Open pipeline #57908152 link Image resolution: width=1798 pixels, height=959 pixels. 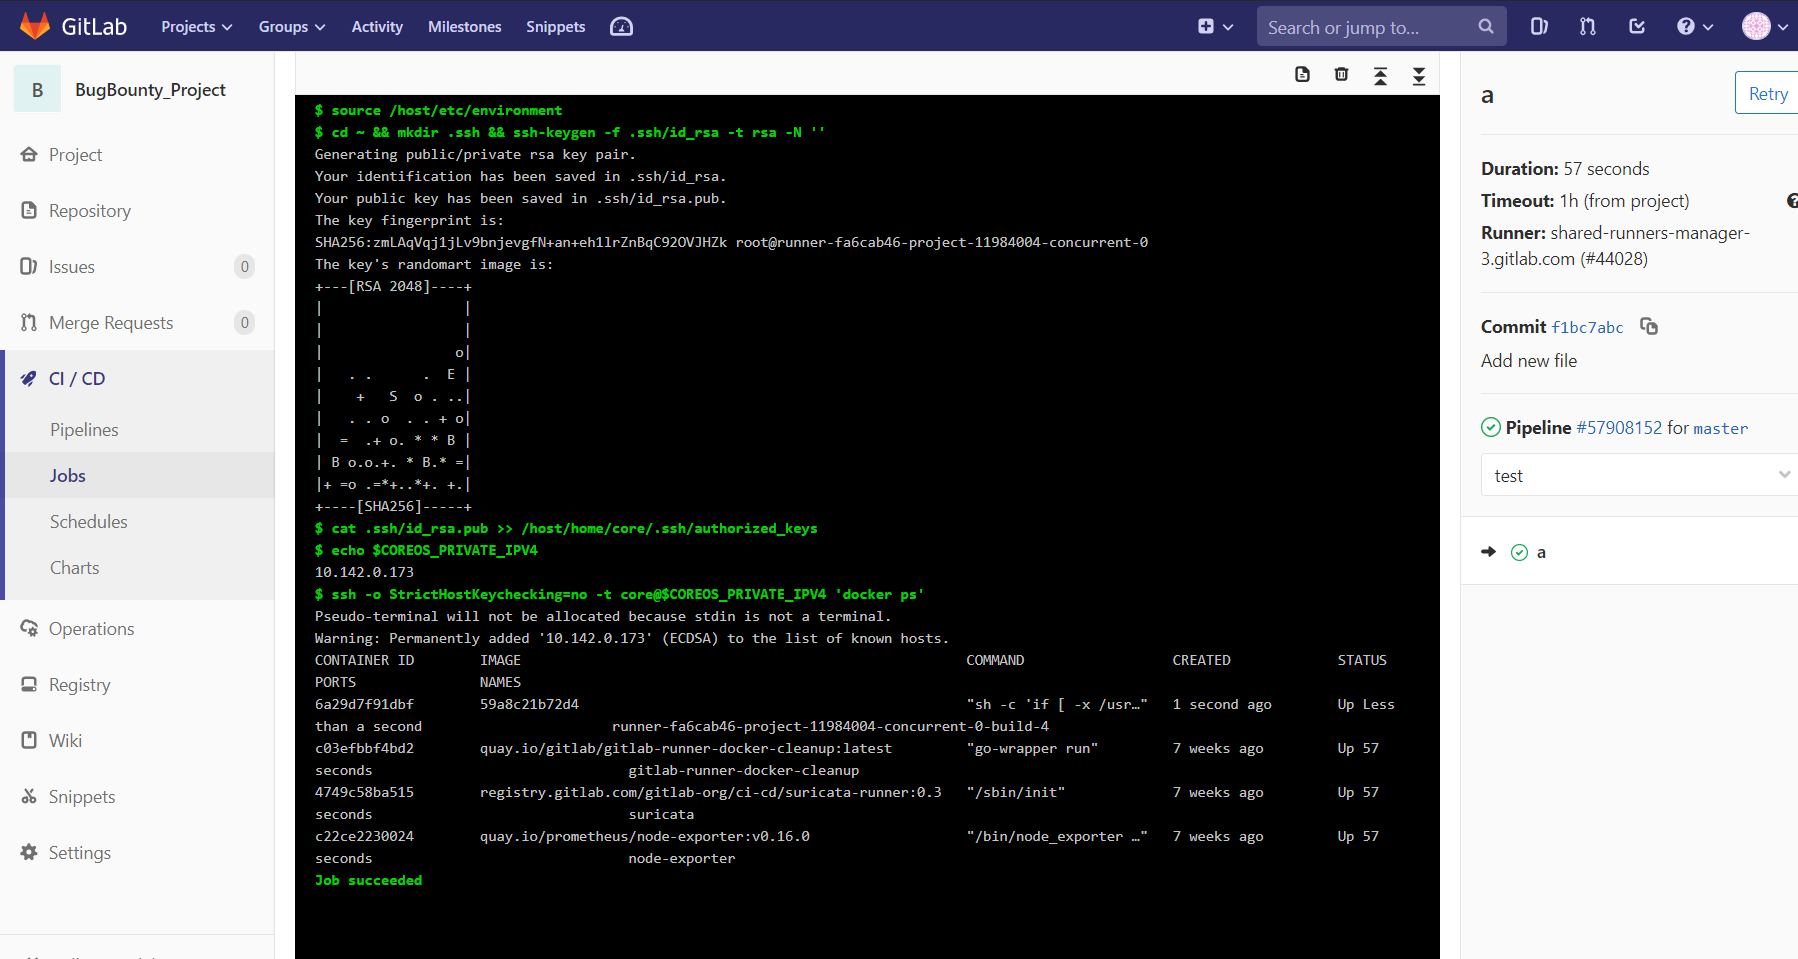click(x=1619, y=428)
